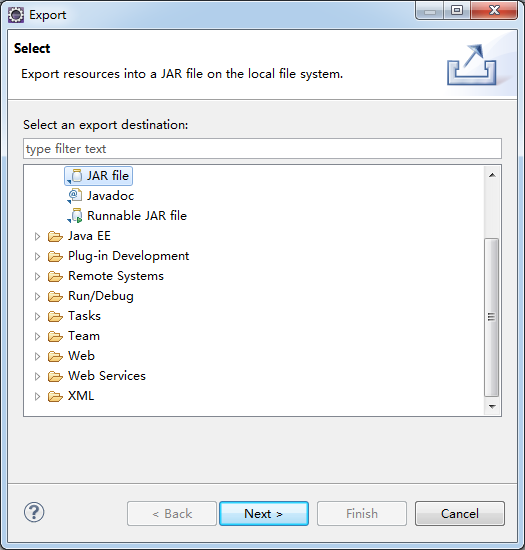
Task: Select the Tasks tree item
Action: pyautogui.click(x=85, y=316)
